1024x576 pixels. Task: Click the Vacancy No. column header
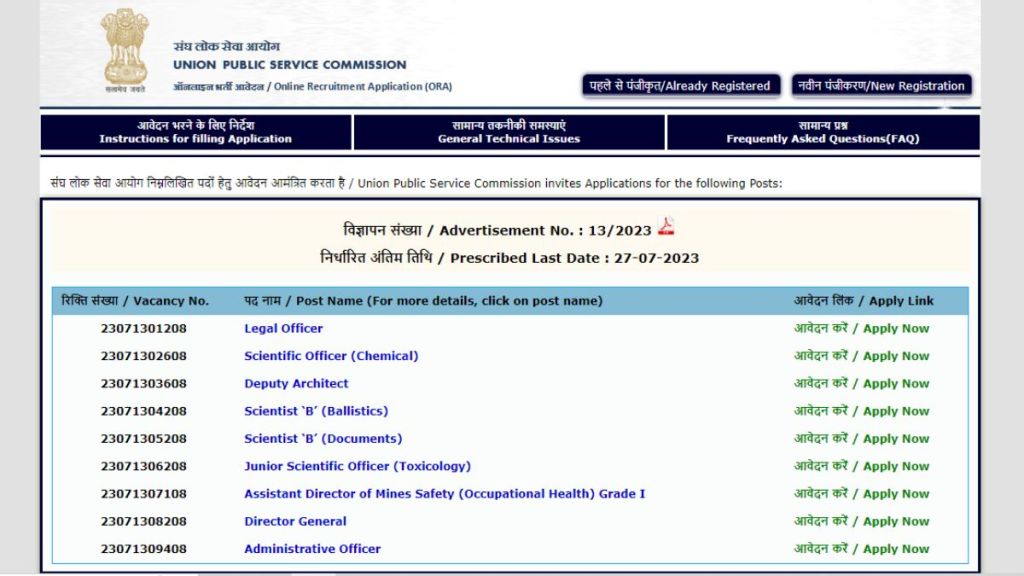click(135, 300)
